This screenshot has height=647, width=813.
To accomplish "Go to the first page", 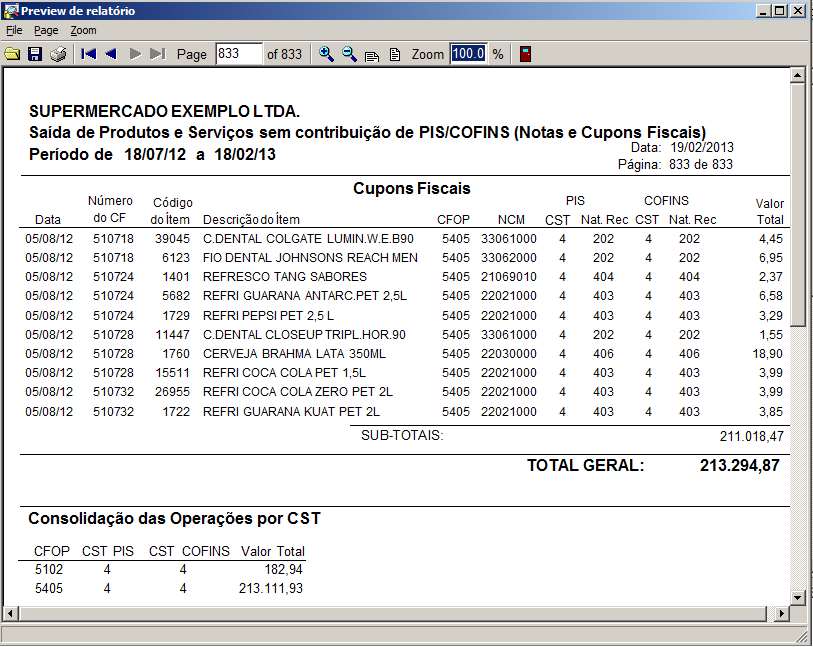I will click(x=89, y=54).
